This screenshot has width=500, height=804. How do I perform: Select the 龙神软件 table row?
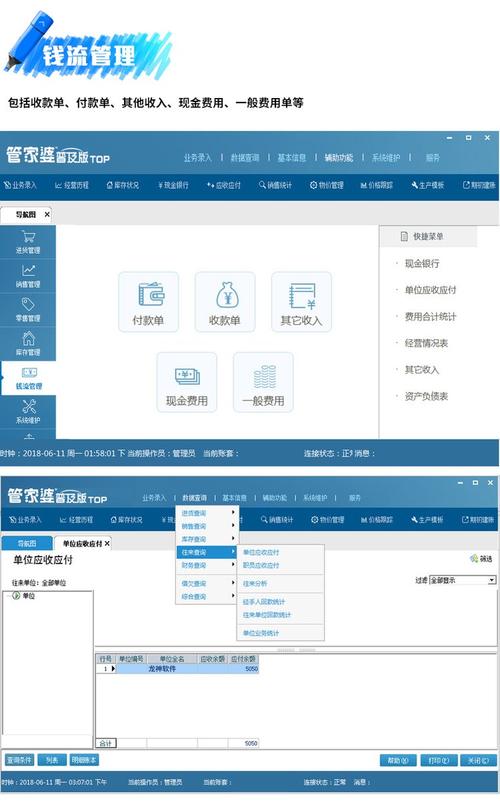177,669
